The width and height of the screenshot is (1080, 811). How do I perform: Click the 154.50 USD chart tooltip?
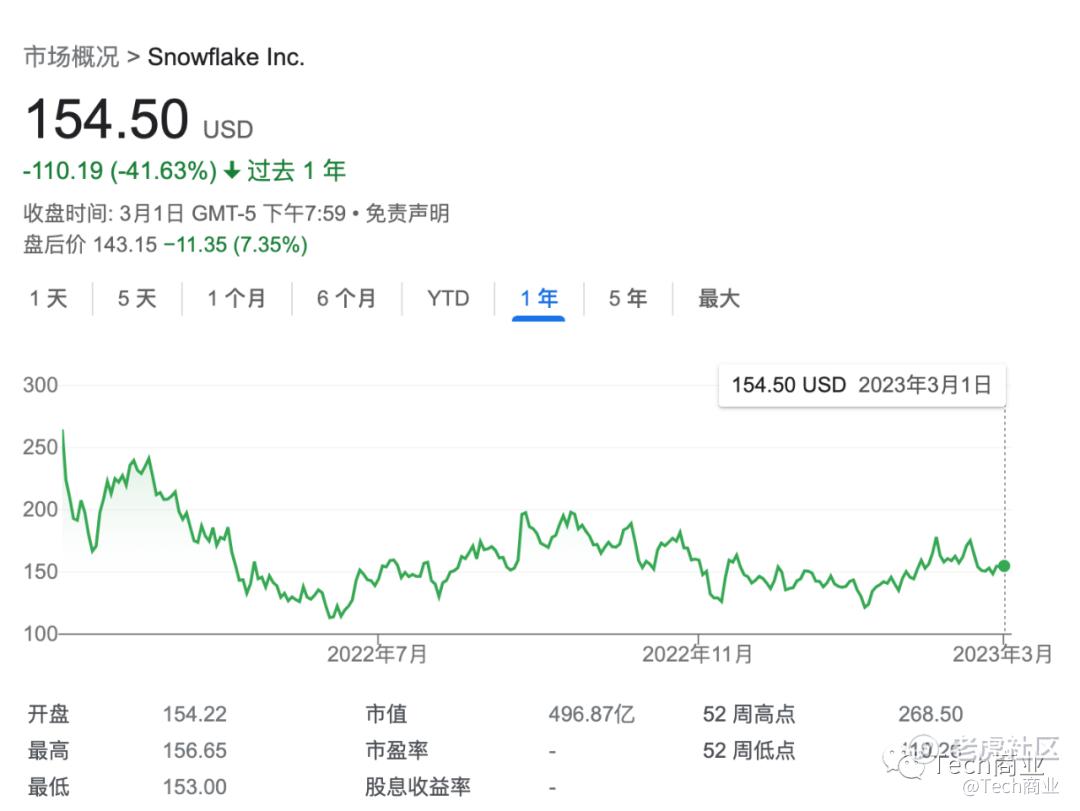point(861,385)
